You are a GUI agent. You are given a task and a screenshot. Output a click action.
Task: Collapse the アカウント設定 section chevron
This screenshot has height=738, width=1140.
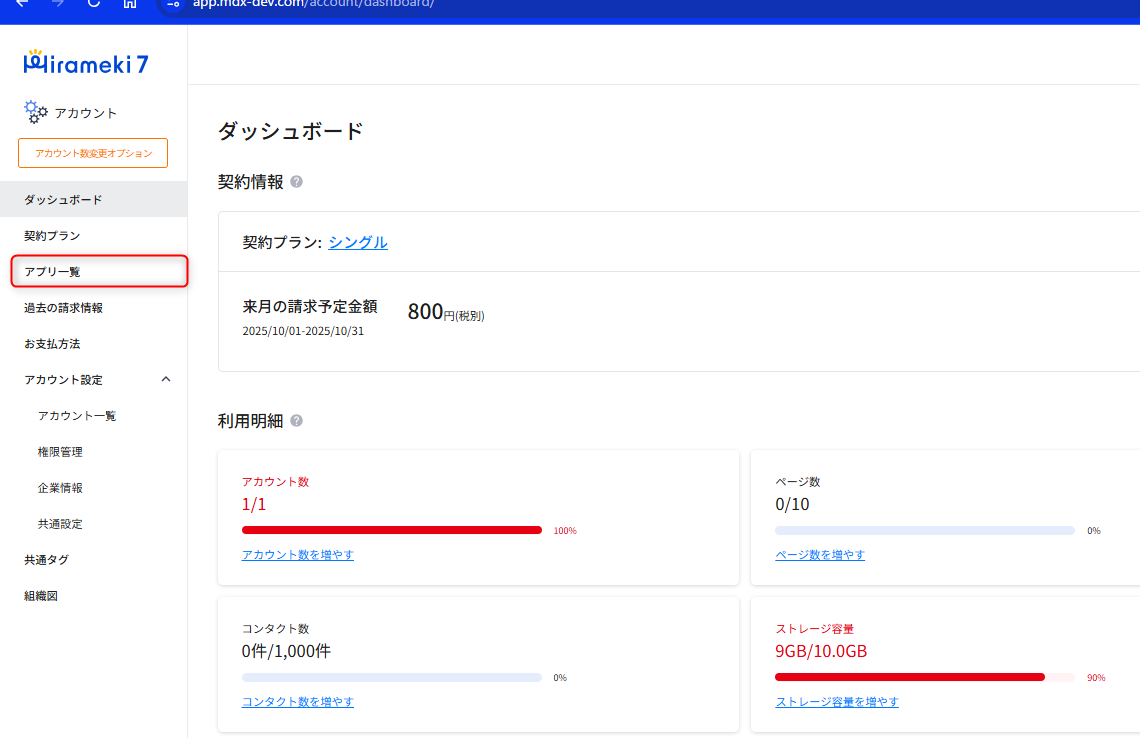pyautogui.click(x=166, y=379)
